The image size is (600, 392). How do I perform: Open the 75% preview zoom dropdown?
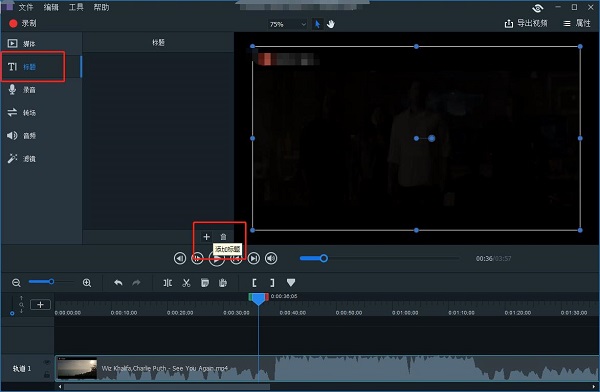[x=288, y=24]
